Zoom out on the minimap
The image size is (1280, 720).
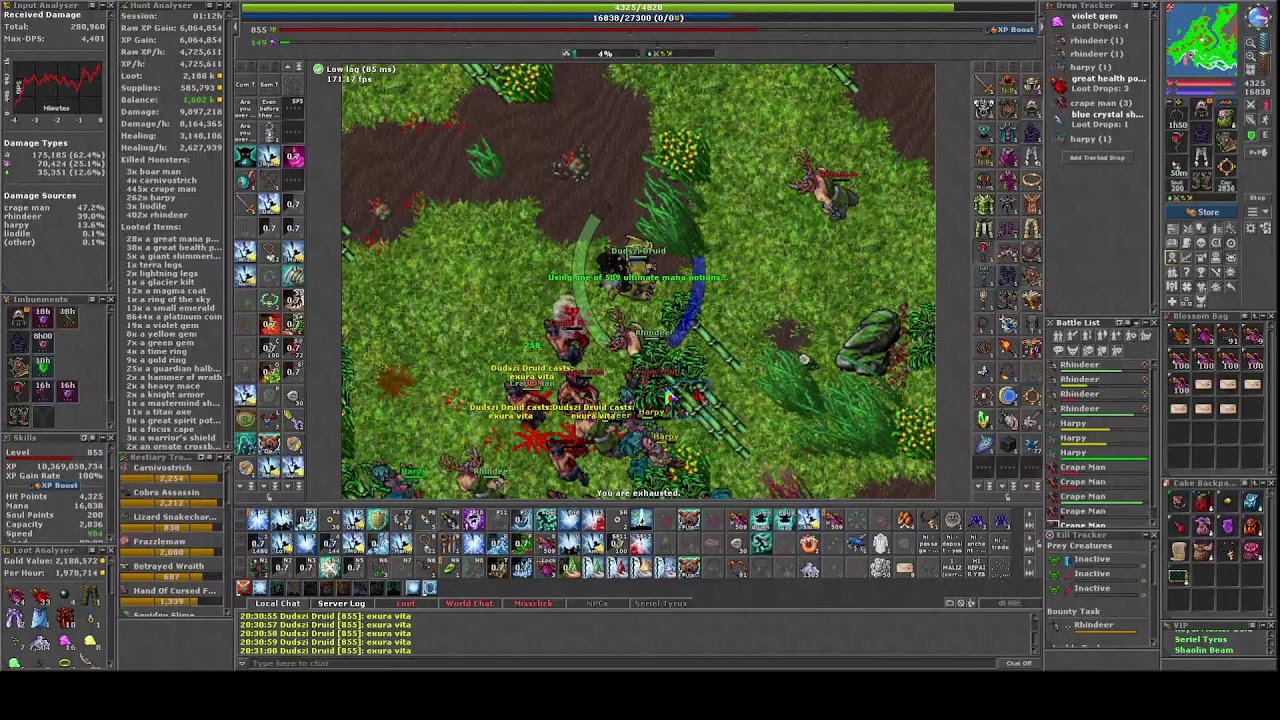point(1251,42)
